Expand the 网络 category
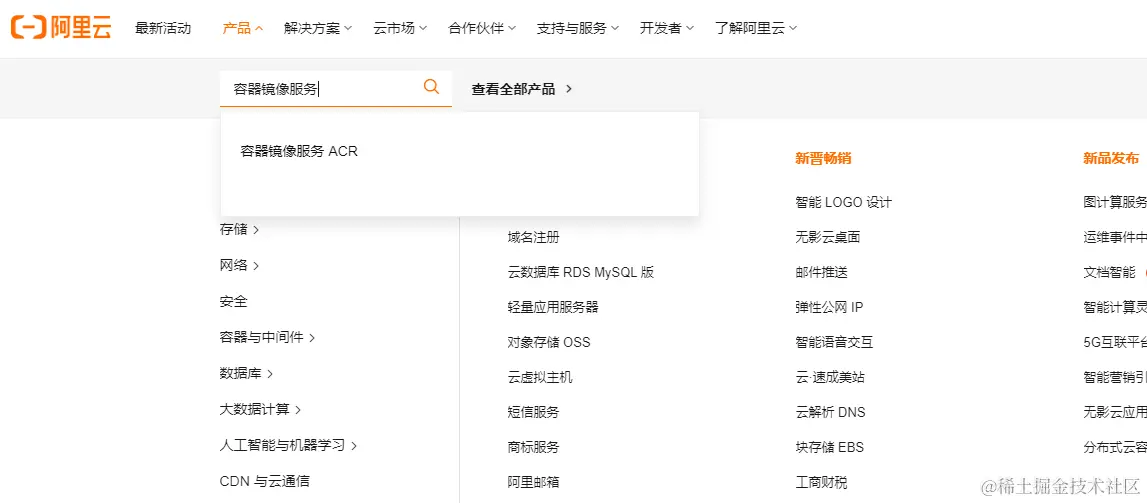This screenshot has height=503, width=1147. [x=239, y=265]
